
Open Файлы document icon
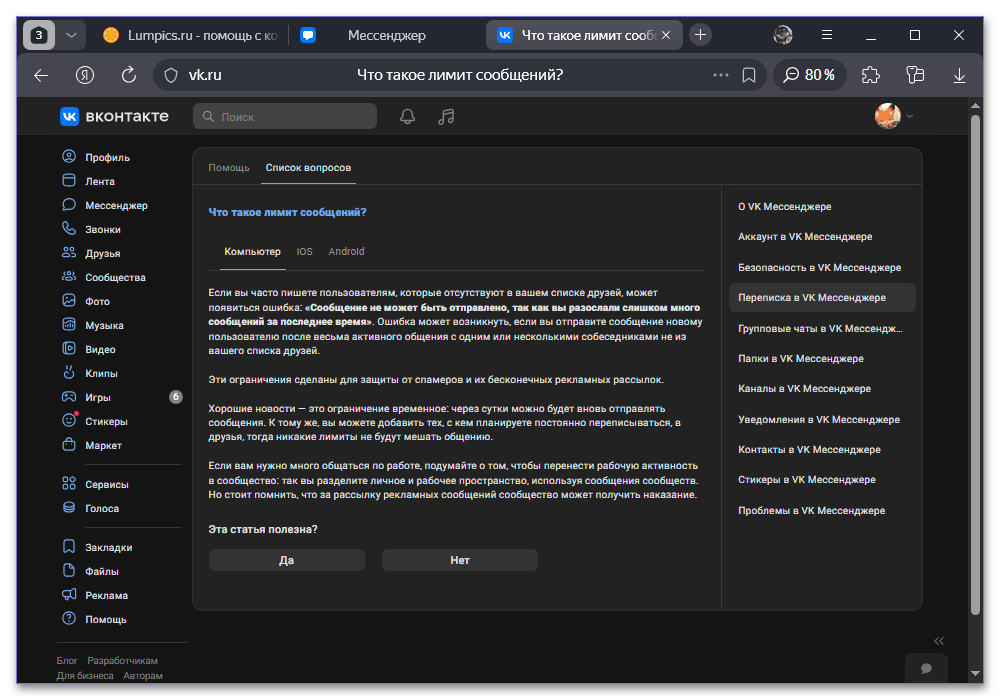point(69,571)
